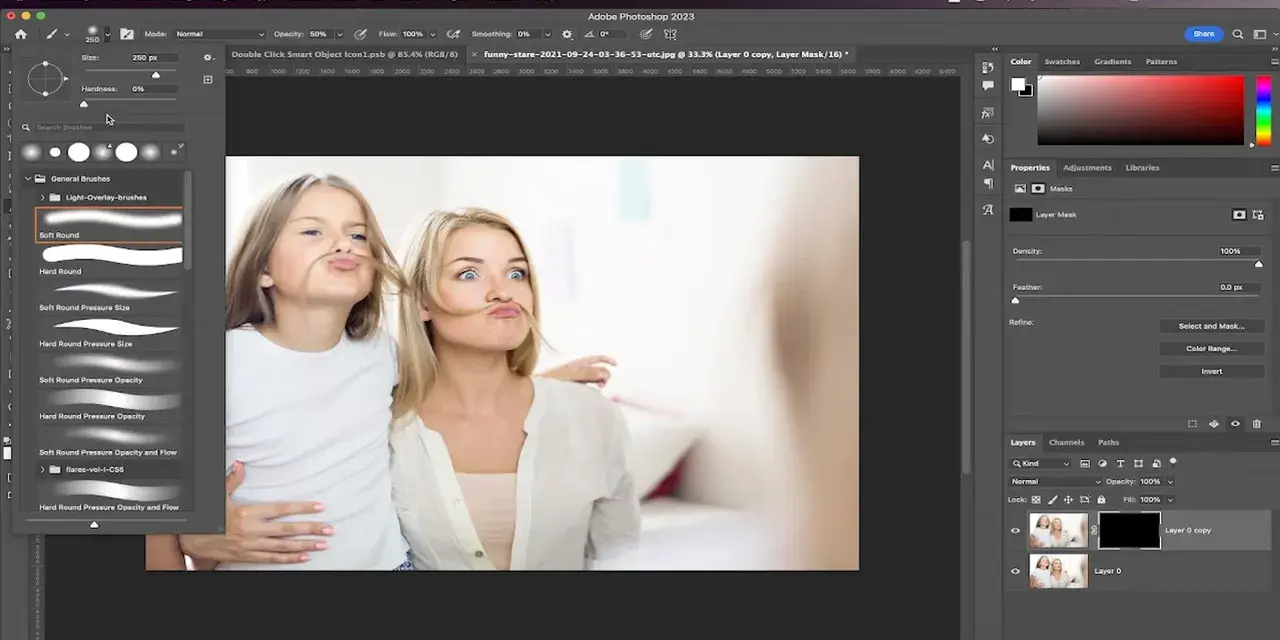Toggle mask visibility eye in Properties
The width and height of the screenshot is (1280, 640).
(1235, 424)
